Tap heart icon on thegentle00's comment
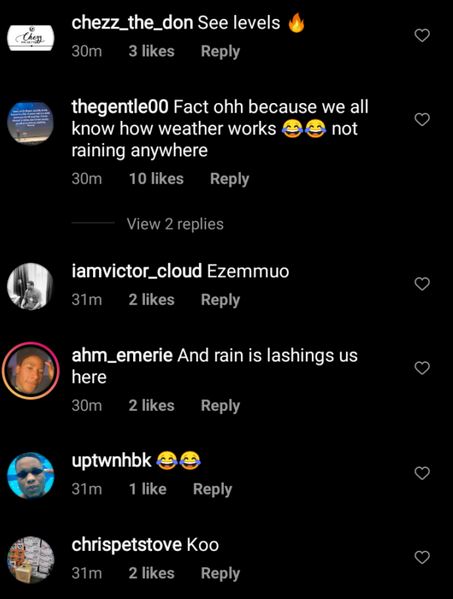The height and width of the screenshot is (599, 453). [422, 120]
